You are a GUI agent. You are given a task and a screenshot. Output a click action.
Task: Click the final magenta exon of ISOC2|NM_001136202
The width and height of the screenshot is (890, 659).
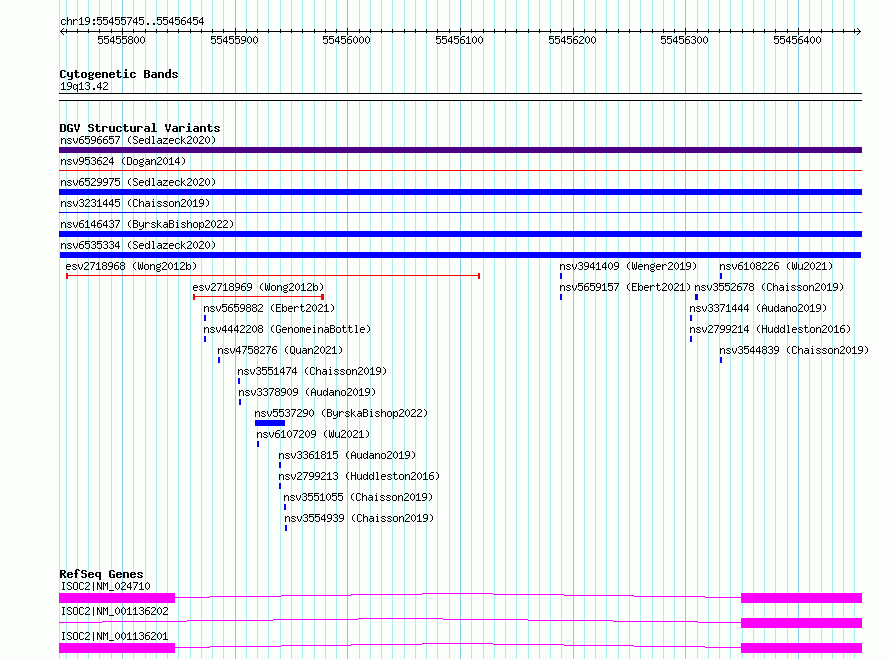[x=801, y=623]
